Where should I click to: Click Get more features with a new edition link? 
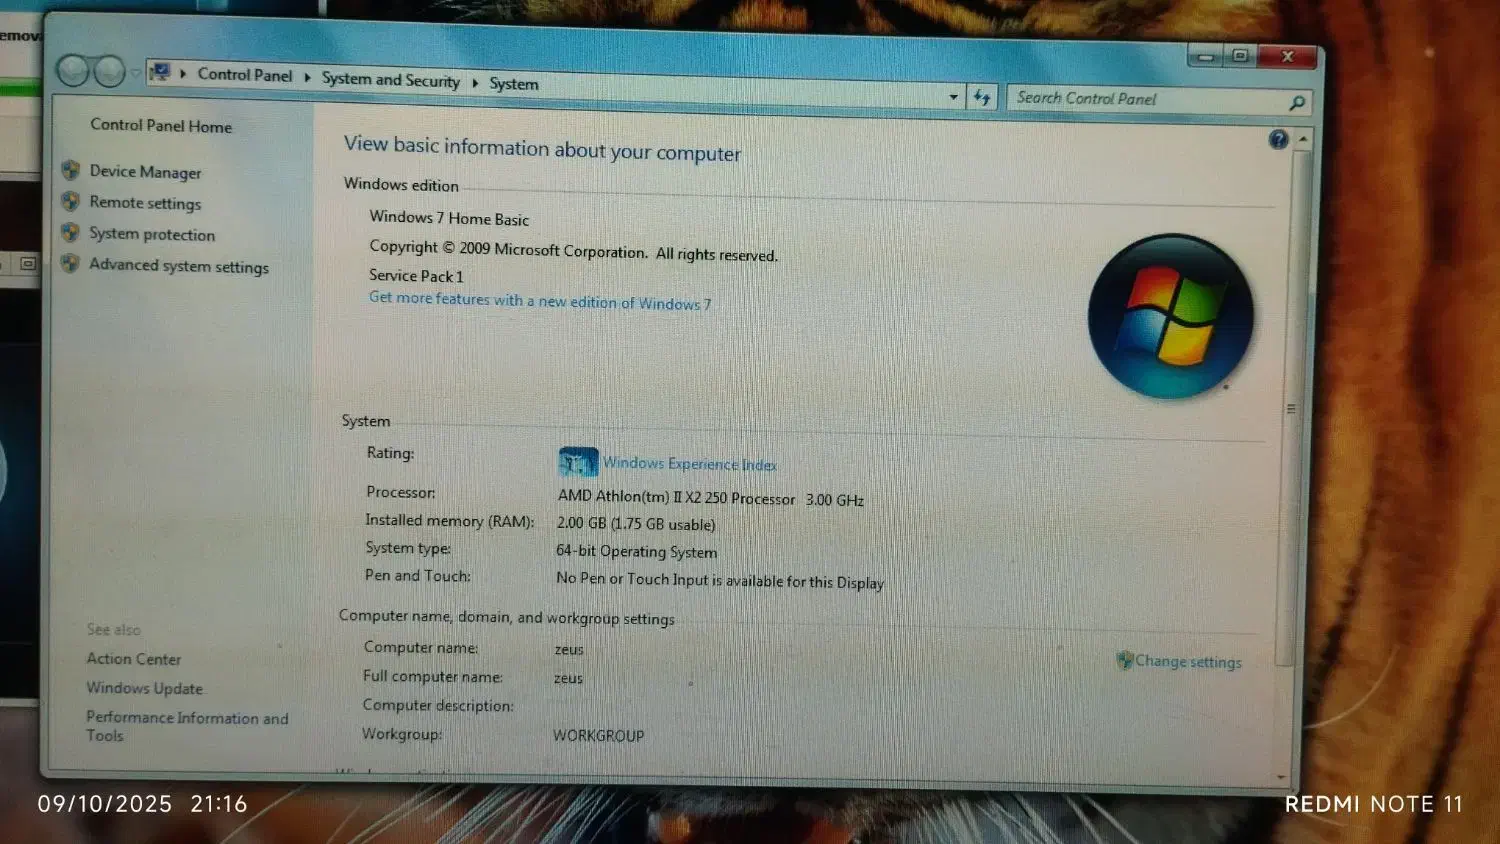coord(540,301)
